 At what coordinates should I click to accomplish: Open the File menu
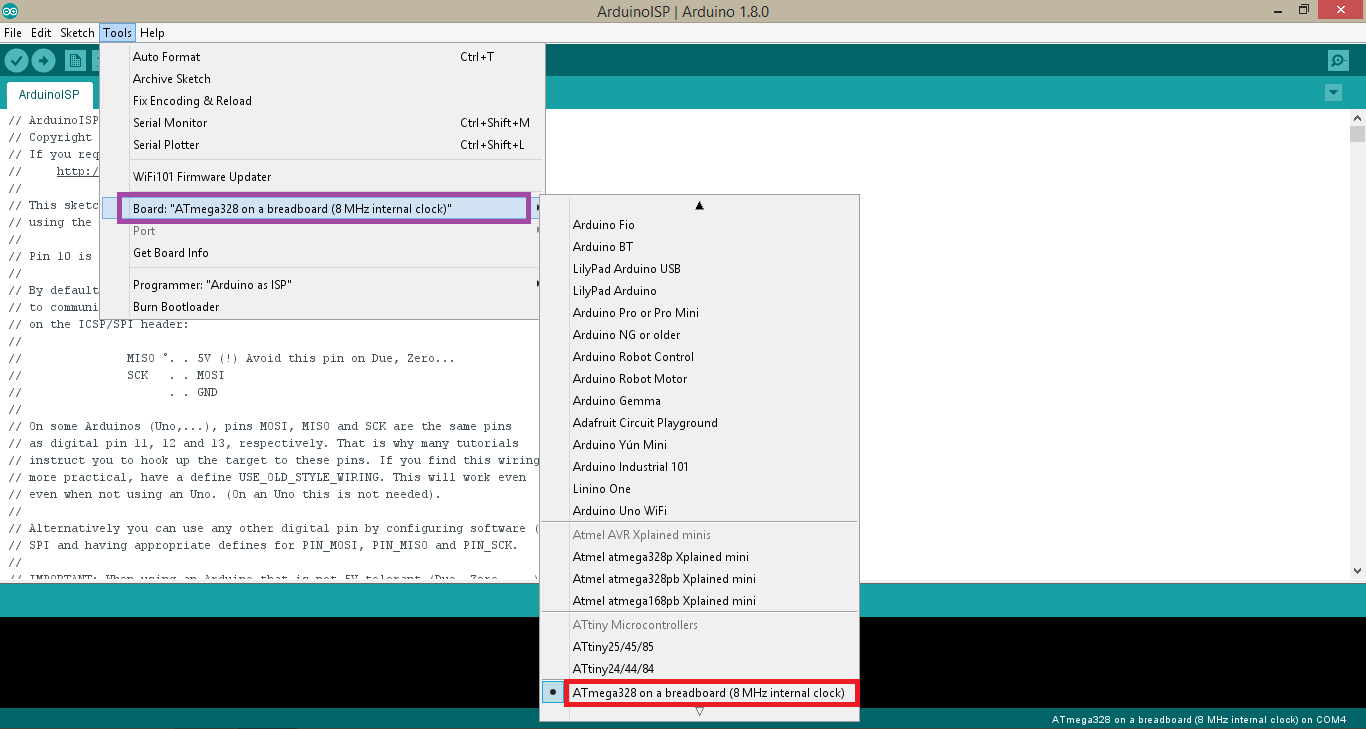pyautogui.click(x=13, y=33)
